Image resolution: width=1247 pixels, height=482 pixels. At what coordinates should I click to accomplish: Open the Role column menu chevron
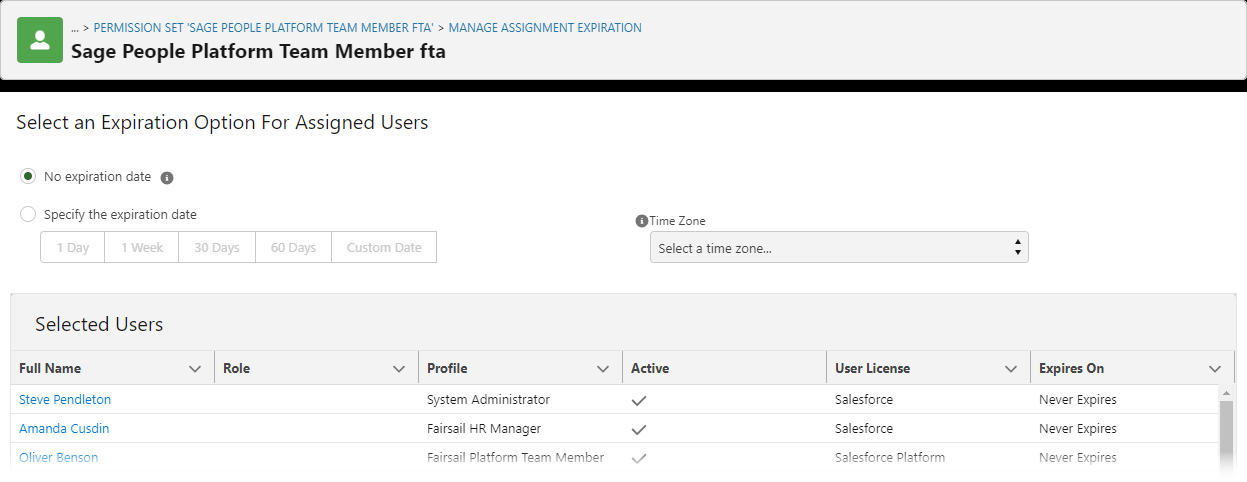399,369
